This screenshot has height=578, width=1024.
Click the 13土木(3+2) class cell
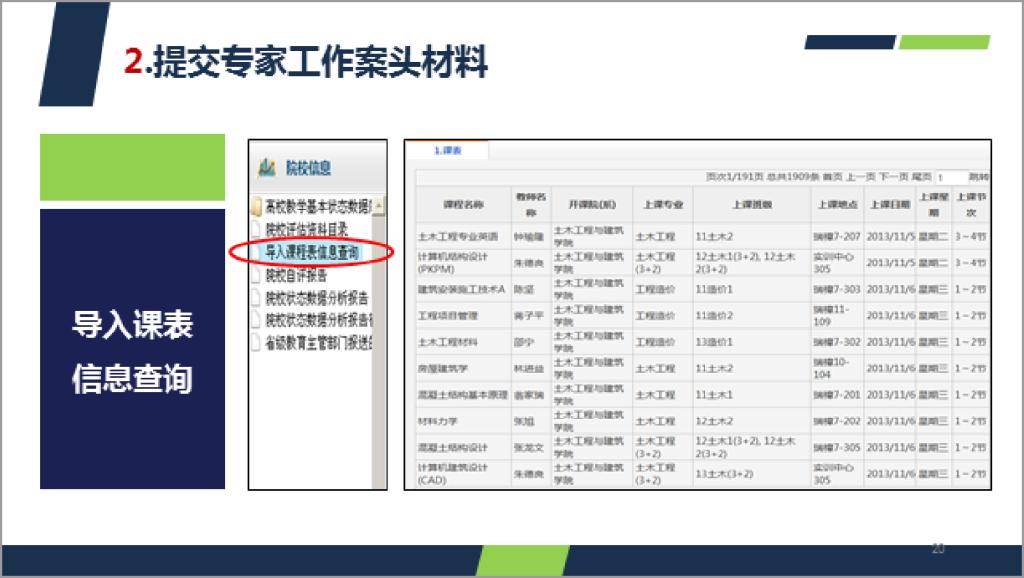point(752,474)
